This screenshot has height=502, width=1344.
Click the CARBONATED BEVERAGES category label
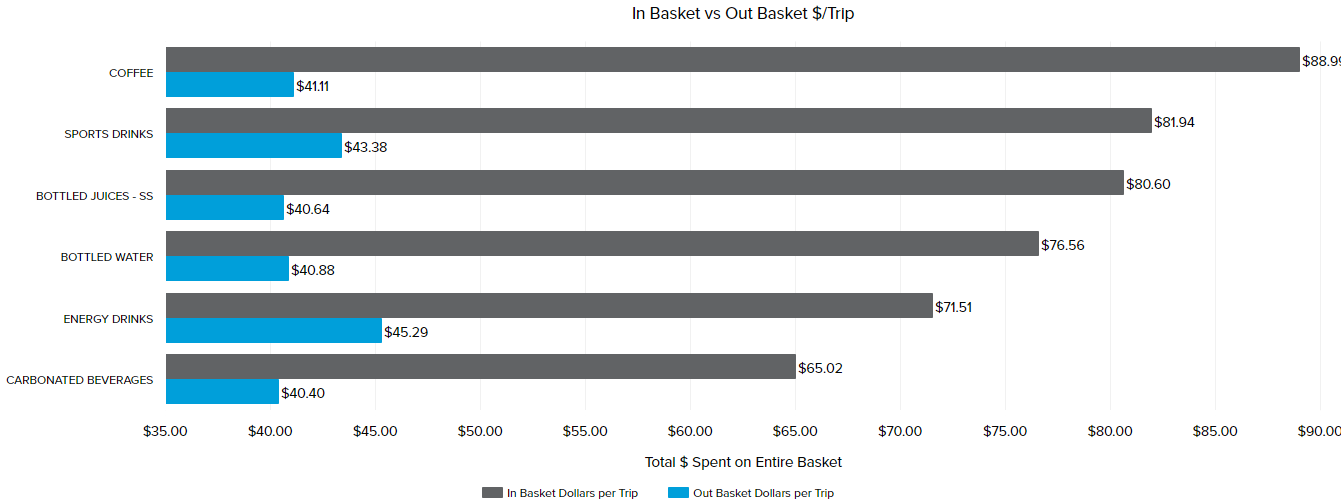tap(80, 380)
